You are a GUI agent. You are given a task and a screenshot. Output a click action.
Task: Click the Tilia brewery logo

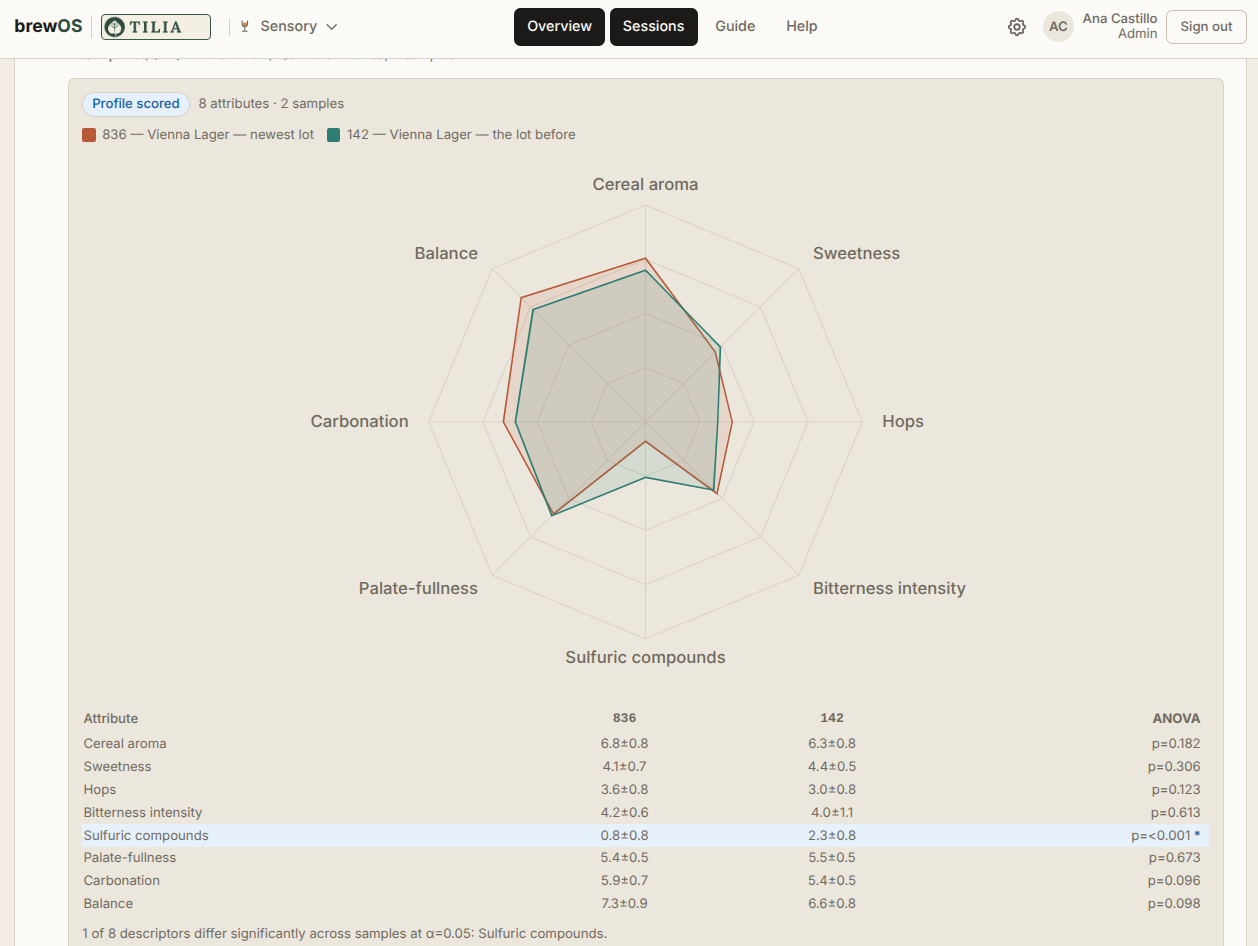coord(156,27)
